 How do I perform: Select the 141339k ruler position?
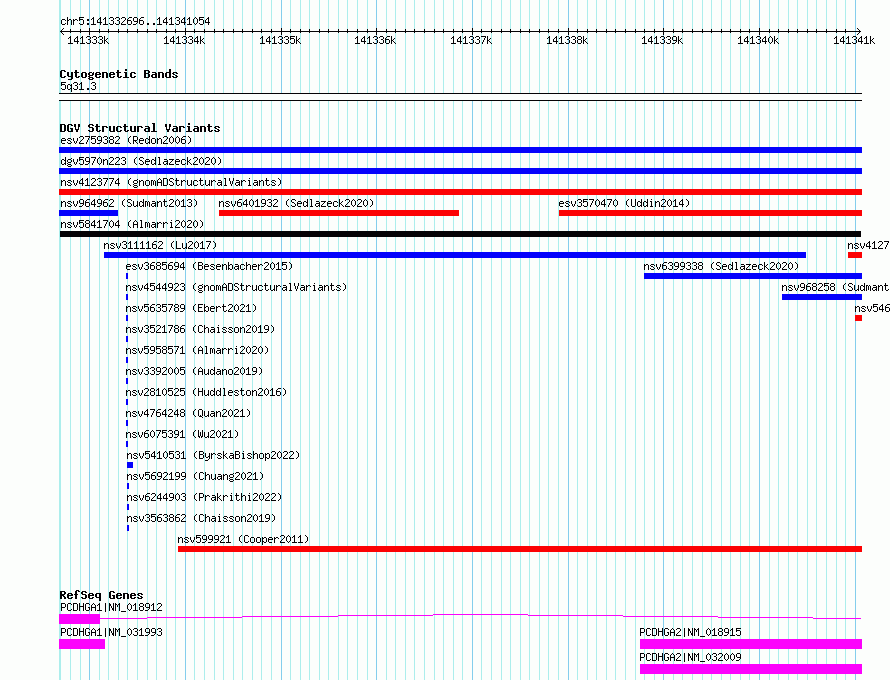click(x=662, y=40)
